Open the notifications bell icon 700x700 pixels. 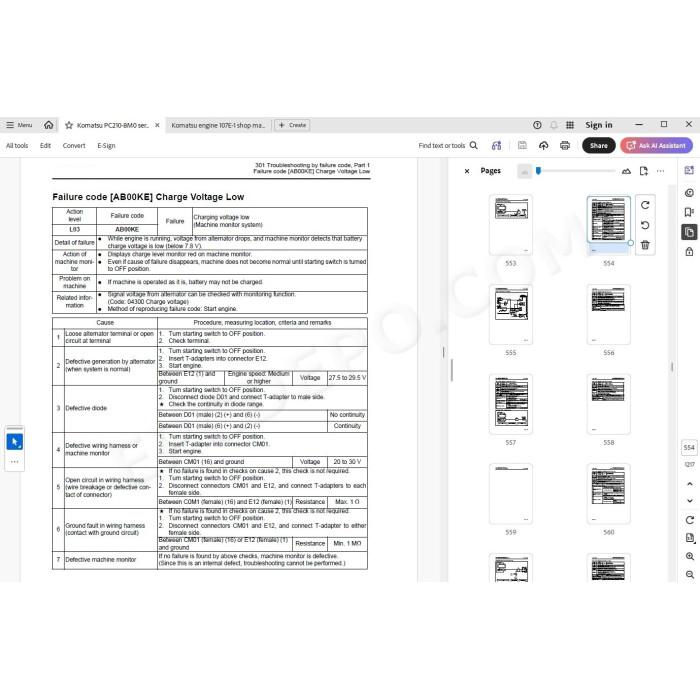[x=554, y=125]
